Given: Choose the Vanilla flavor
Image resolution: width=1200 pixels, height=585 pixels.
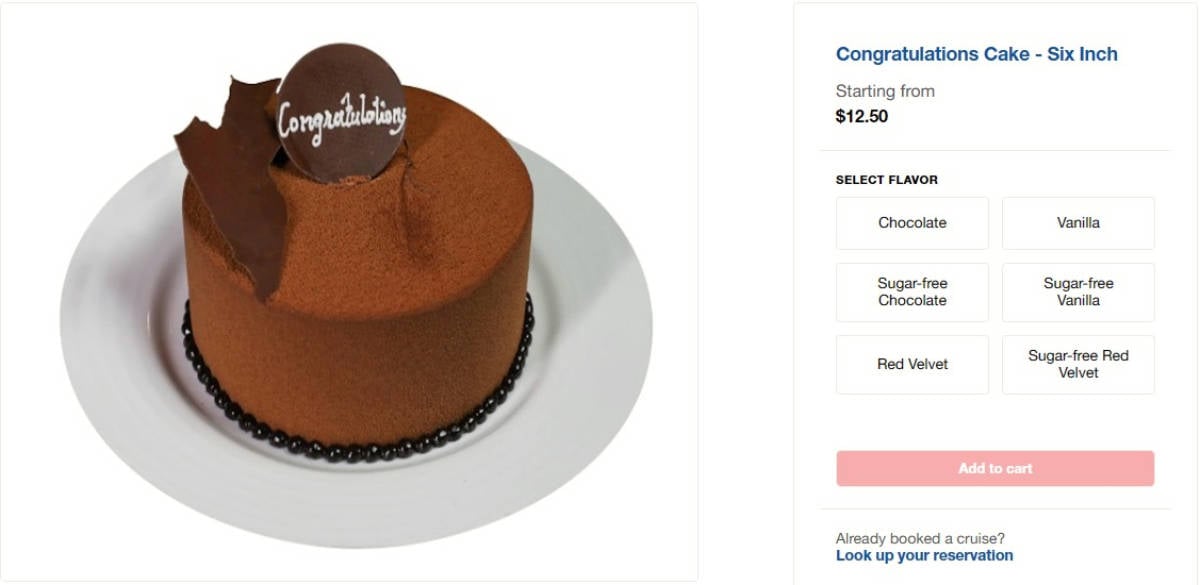Looking at the screenshot, I should [x=1078, y=223].
